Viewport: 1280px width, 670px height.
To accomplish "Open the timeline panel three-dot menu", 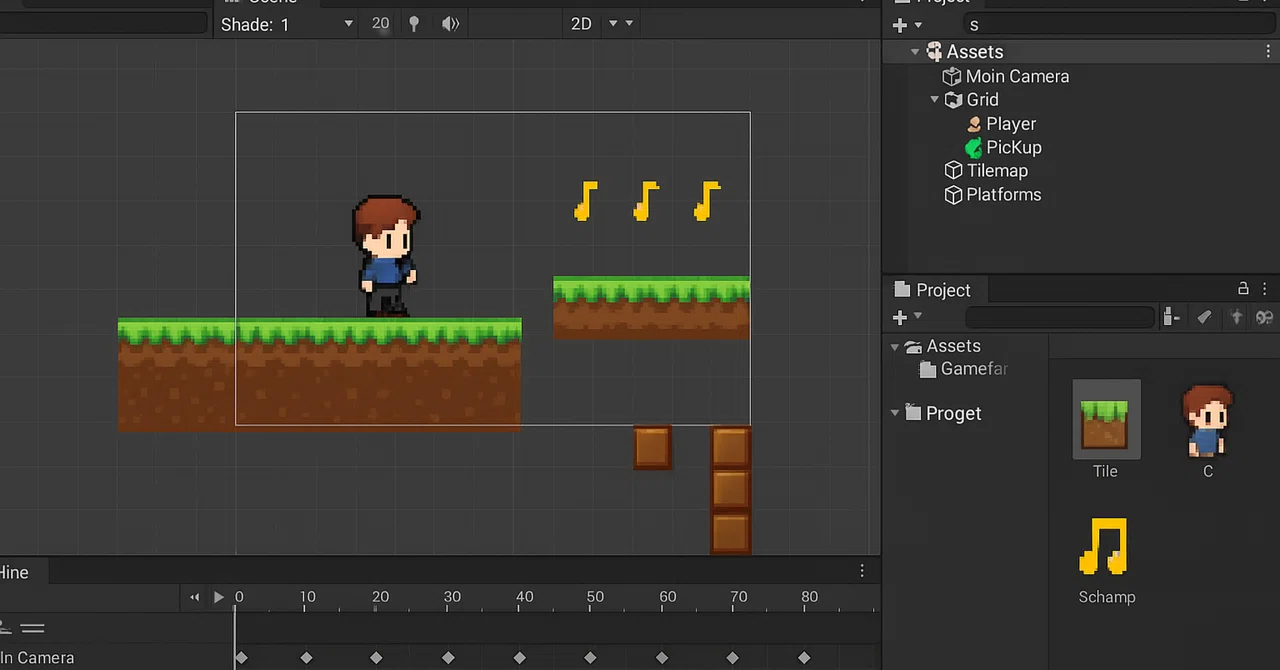I will pyautogui.click(x=862, y=571).
